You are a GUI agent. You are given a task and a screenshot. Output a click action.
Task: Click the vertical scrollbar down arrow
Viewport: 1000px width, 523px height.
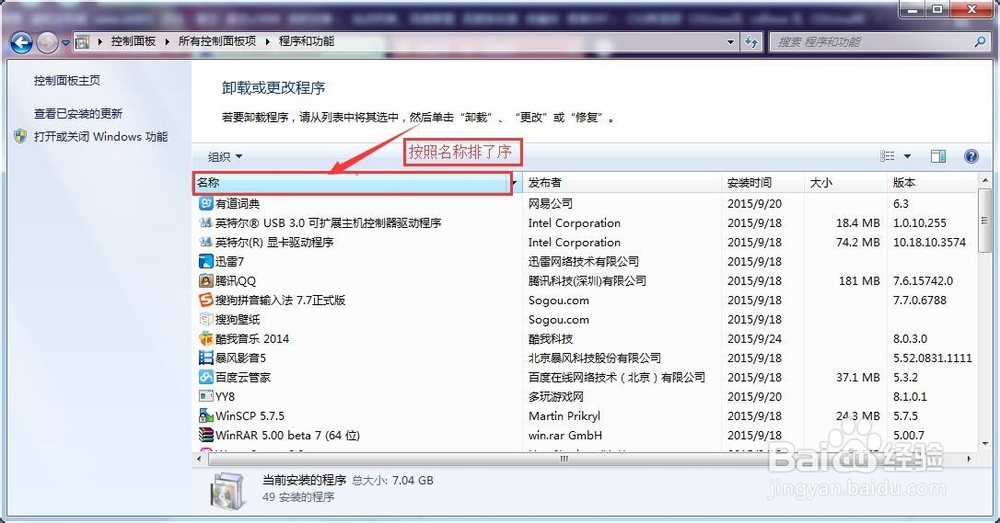point(984,443)
